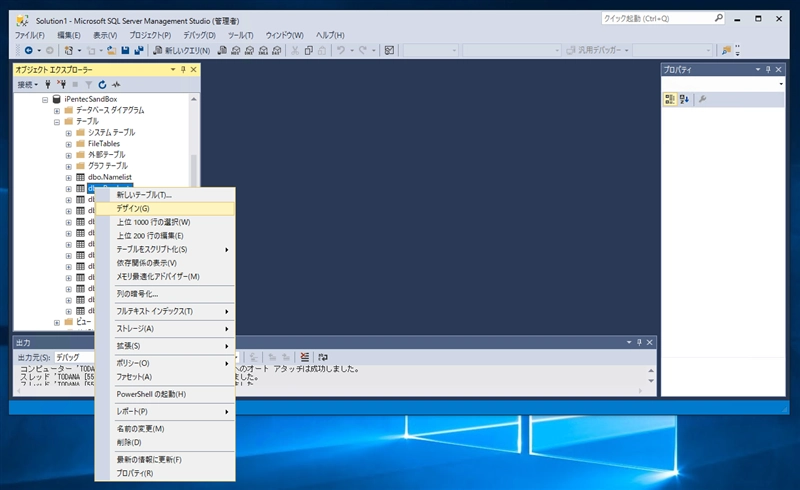Choose プロパティ(R) in context menu
The image size is (800, 490).
tap(165, 473)
